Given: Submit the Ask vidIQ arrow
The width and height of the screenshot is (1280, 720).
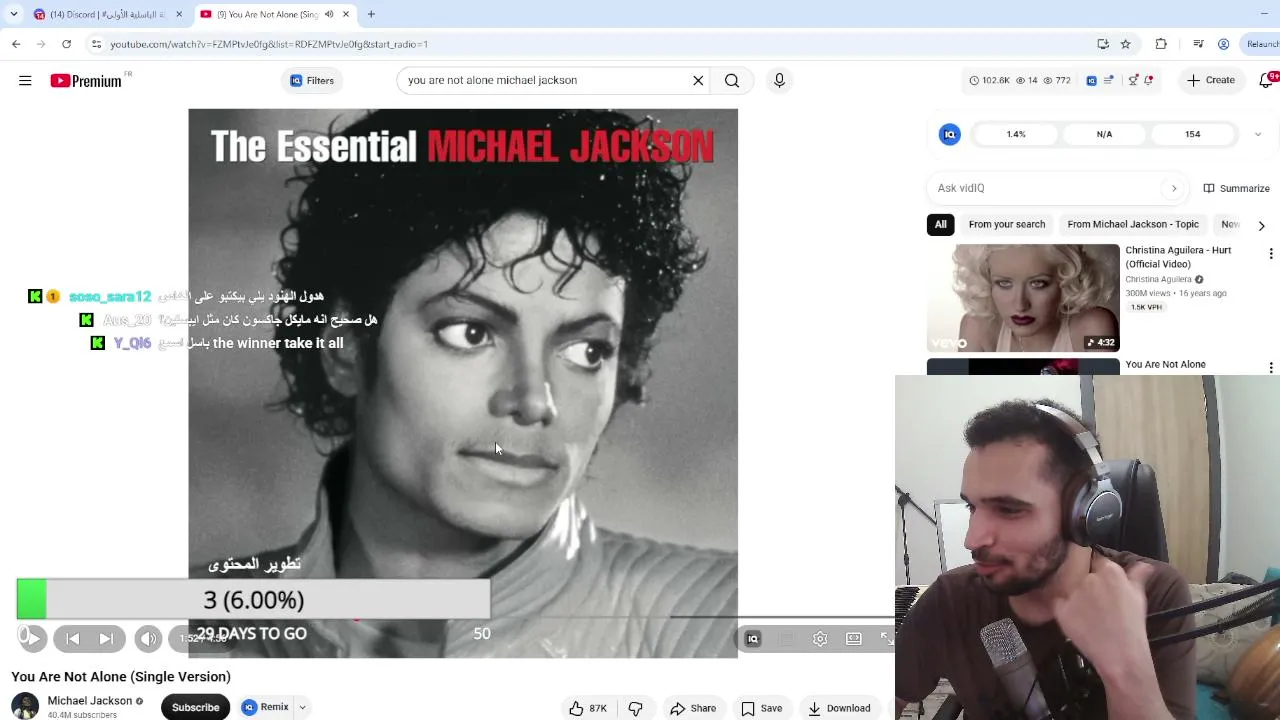Looking at the screenshot, I should pyautogui.click(x=1174, y=188).
